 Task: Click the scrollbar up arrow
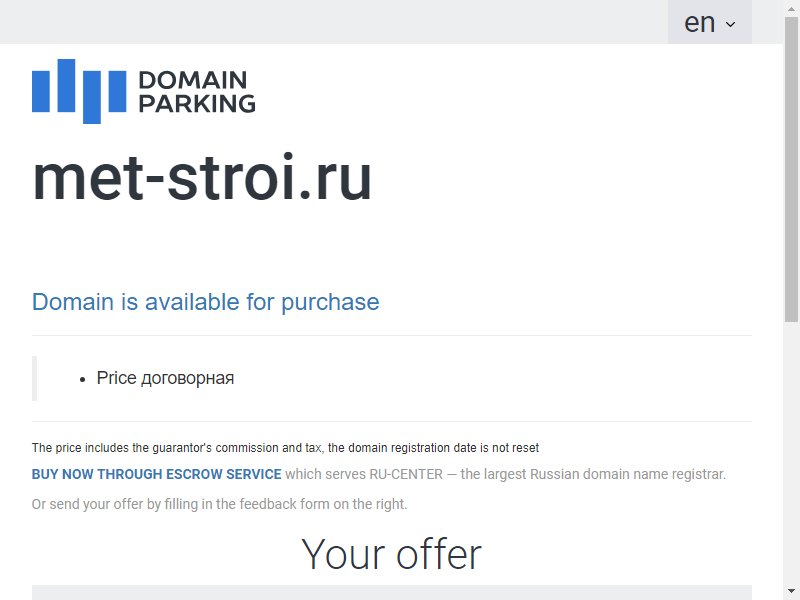point(791,8)
